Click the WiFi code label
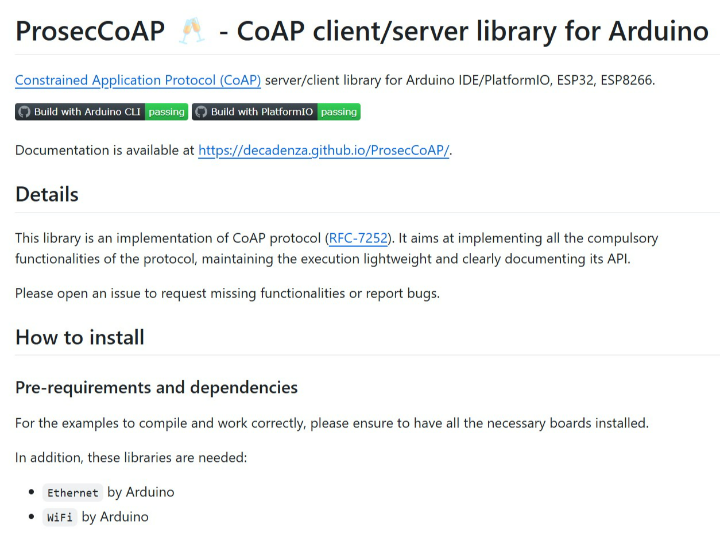The width and height of the screenshot is (720, 540). click(60, 517)
